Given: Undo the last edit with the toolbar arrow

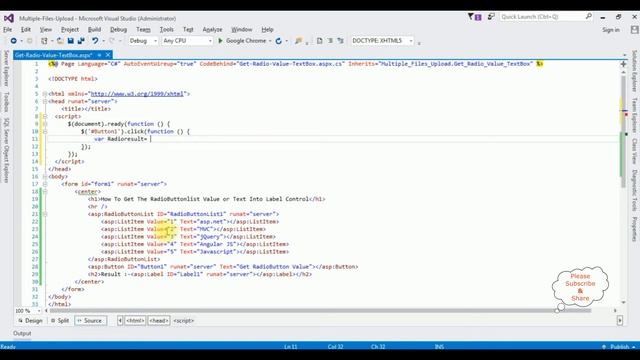Looking at the screenshot, I should click(x=95, y=41).
